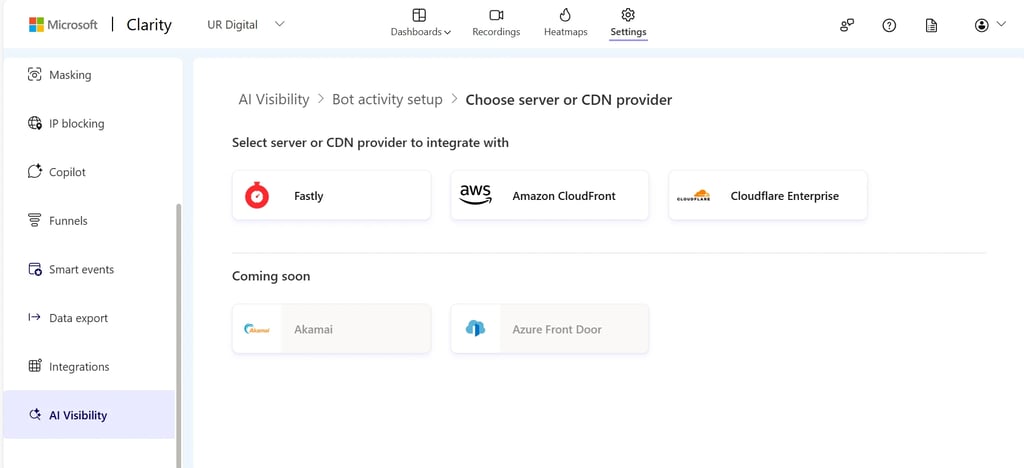The image size is (1024, 468).
Task: Open IP blocking settings
Action: pyautogui.click(x=89, y=123)
